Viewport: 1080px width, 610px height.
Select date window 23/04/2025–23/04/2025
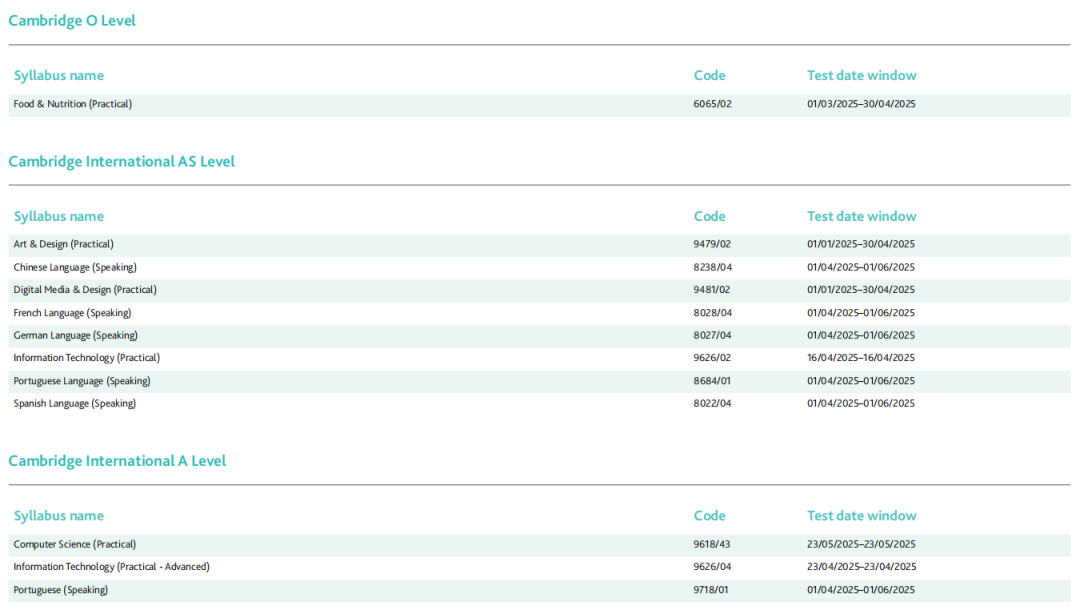pos(862,567)
